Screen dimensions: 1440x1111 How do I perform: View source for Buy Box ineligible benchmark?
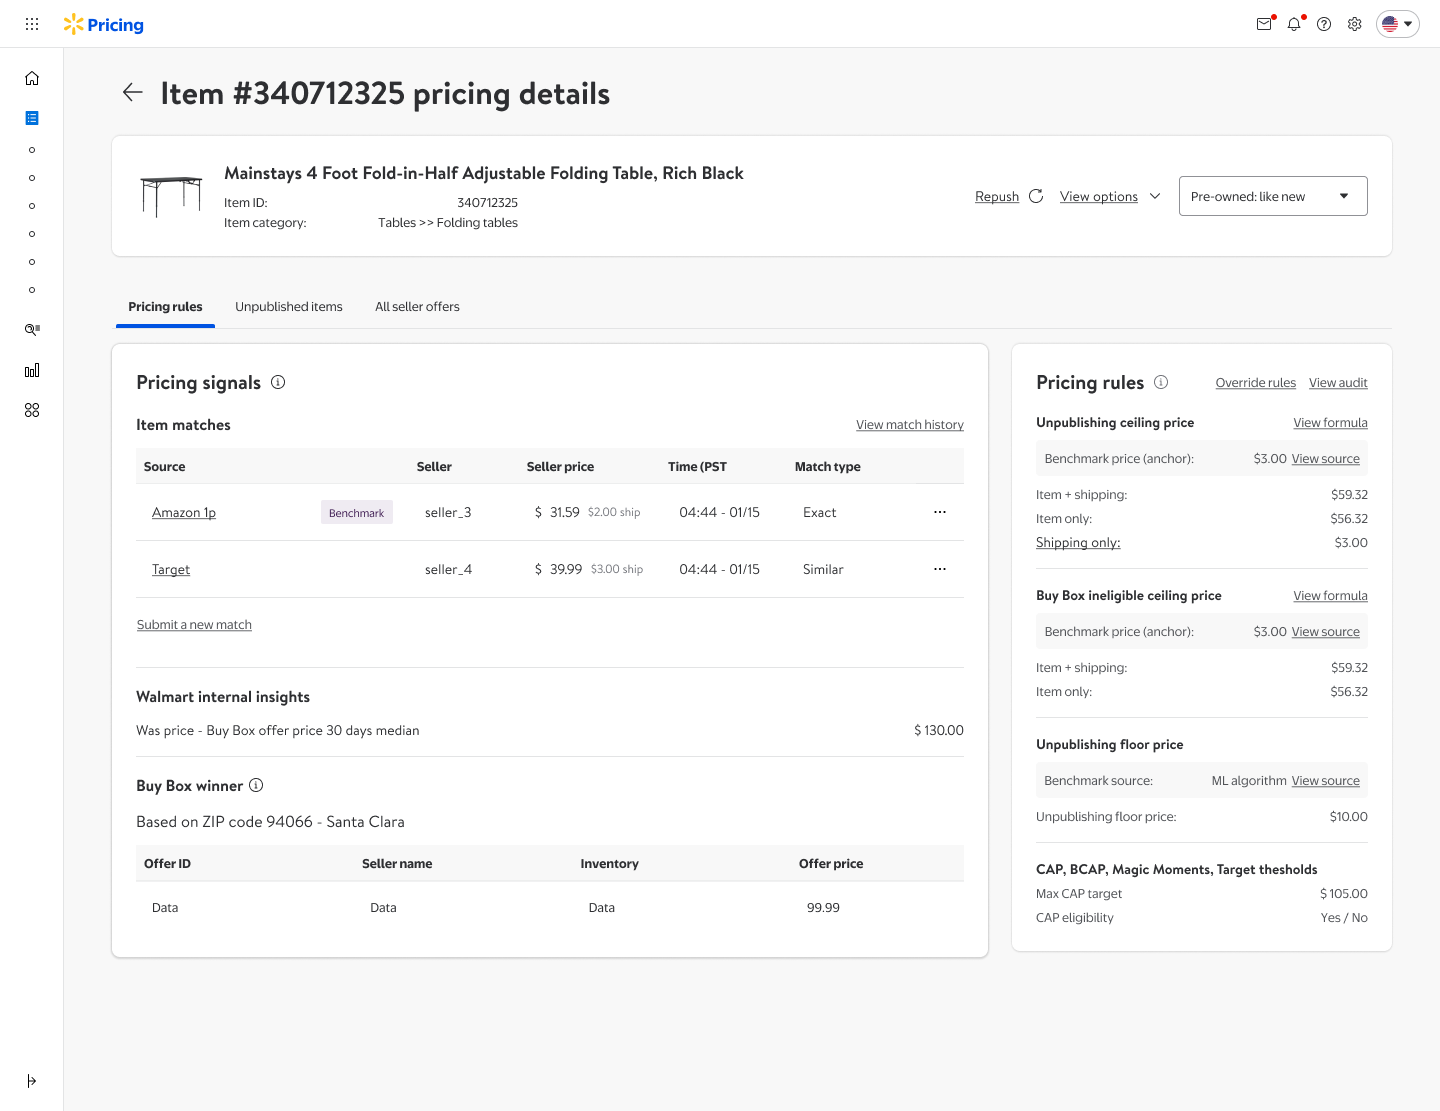(1326, 632)
